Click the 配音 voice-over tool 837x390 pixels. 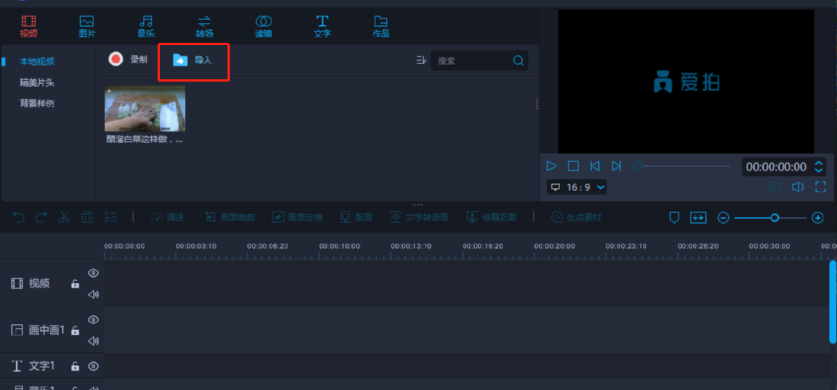click(x=357, y=218)
